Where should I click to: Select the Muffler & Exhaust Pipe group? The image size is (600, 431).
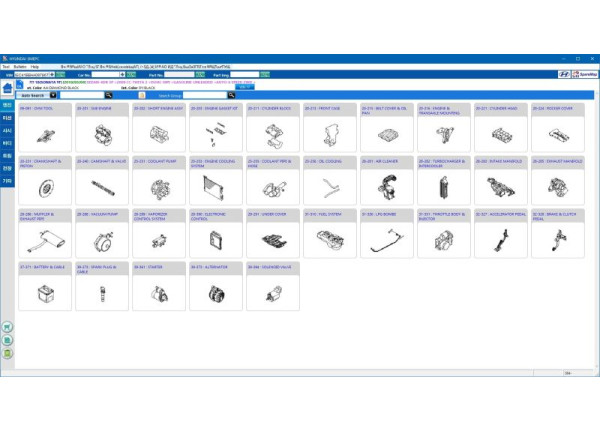(43, 238)
